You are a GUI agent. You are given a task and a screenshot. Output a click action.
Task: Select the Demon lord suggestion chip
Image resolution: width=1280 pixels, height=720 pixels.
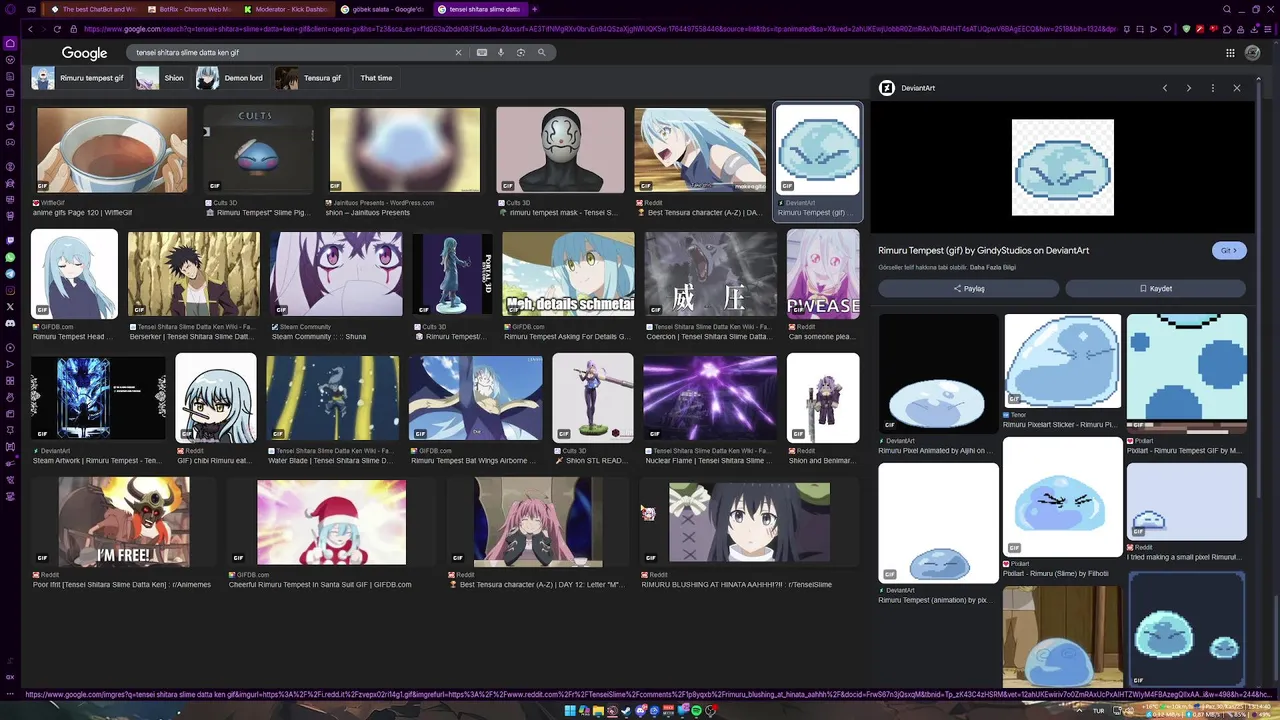coord(231,78)
